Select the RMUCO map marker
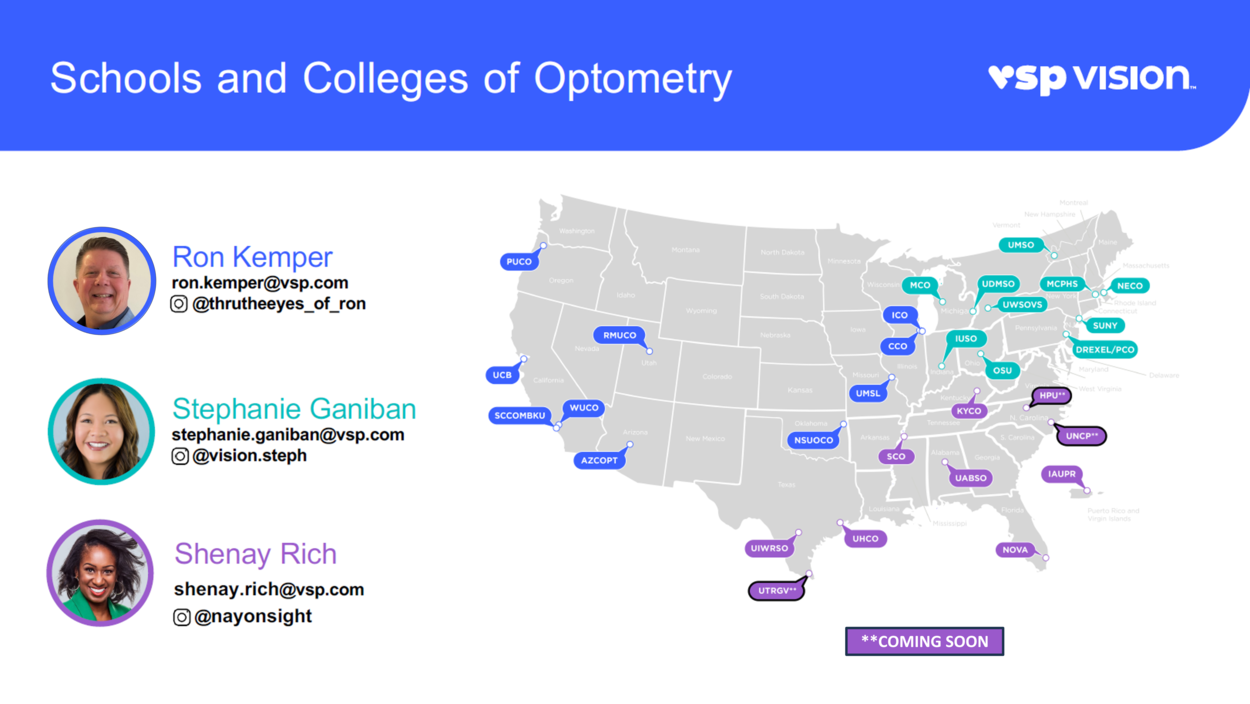Viewport: 1250px width, 704px height. point(620,335)
